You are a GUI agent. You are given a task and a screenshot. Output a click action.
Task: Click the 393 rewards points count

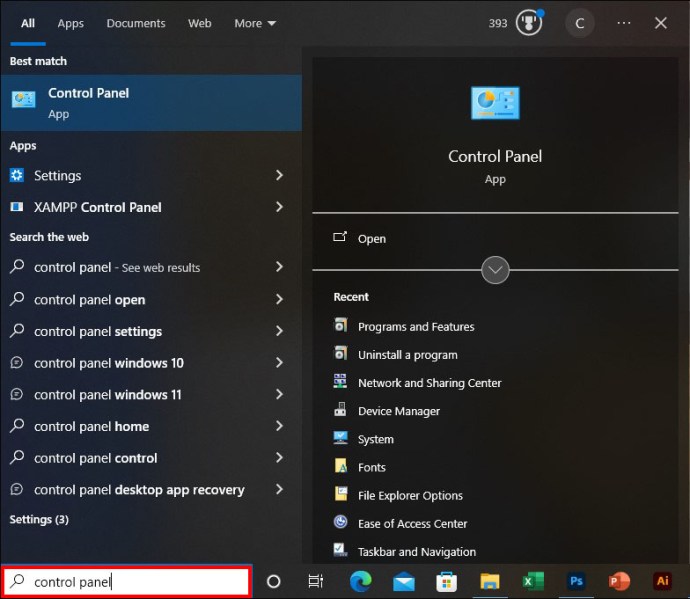[498, 23]
